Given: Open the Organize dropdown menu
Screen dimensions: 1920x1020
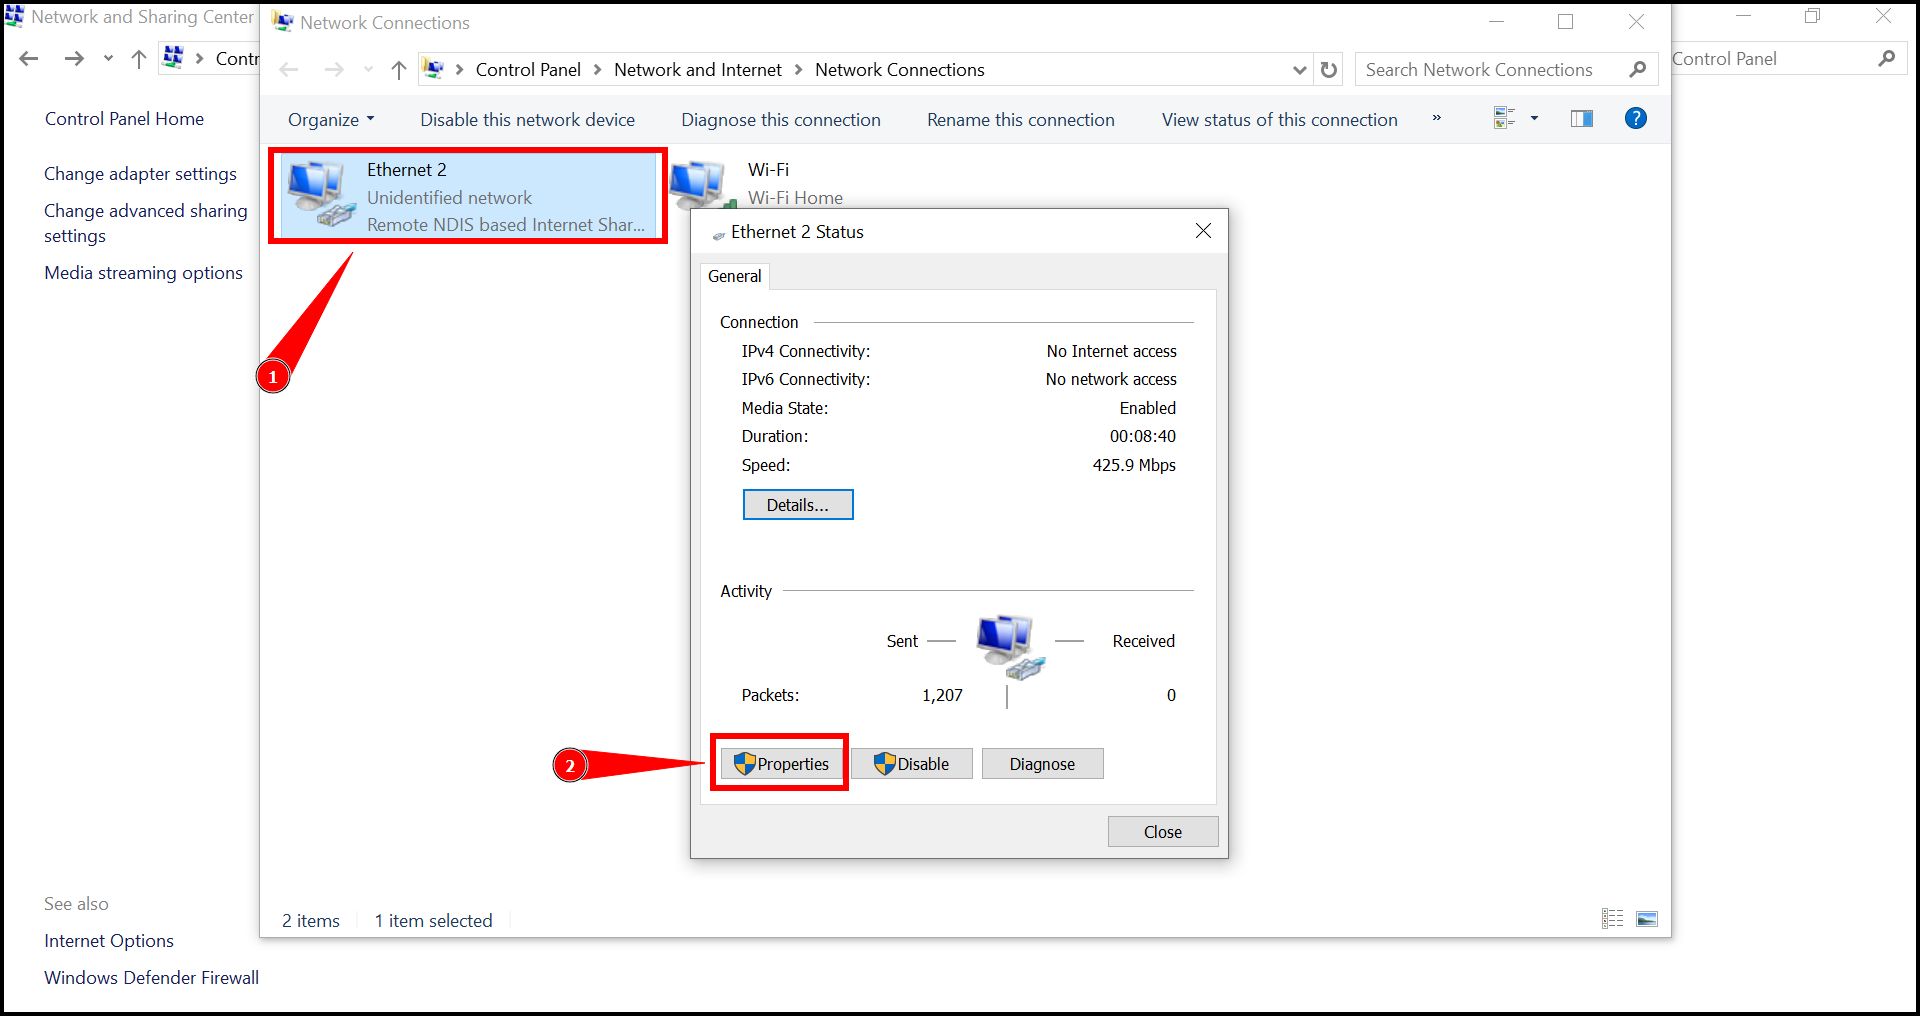Looking at the screenshot, I should pos(331,120).
